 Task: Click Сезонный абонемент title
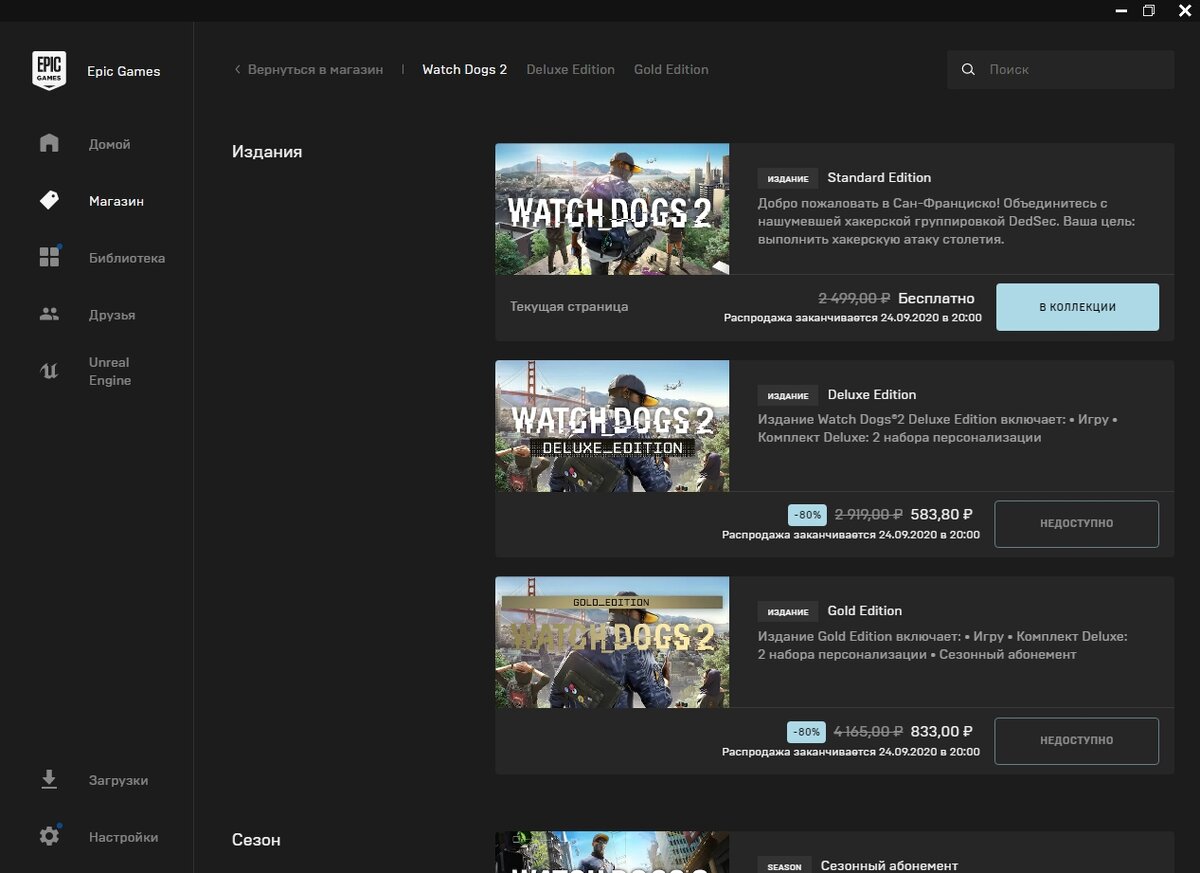coord(889,866)
